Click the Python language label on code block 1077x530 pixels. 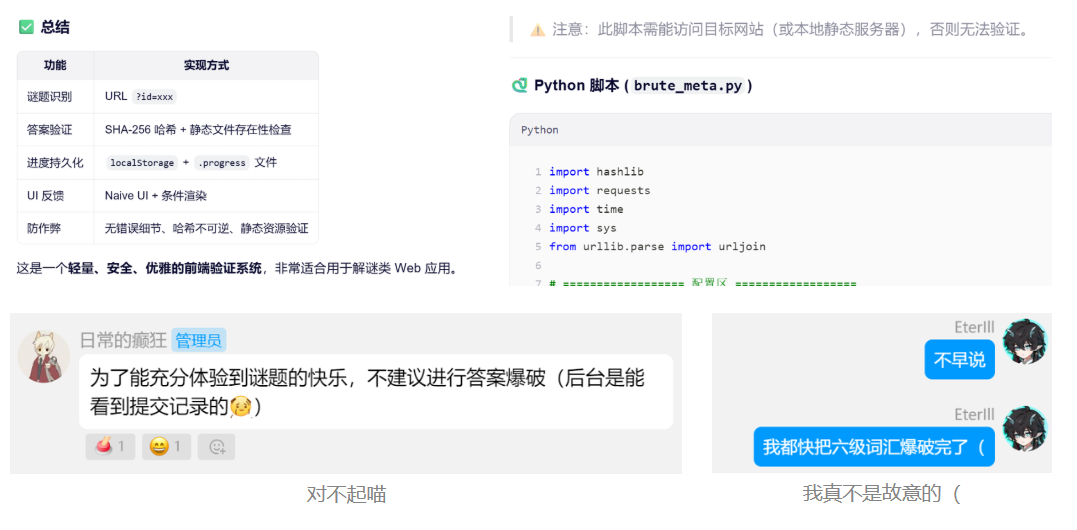(540, 130)
